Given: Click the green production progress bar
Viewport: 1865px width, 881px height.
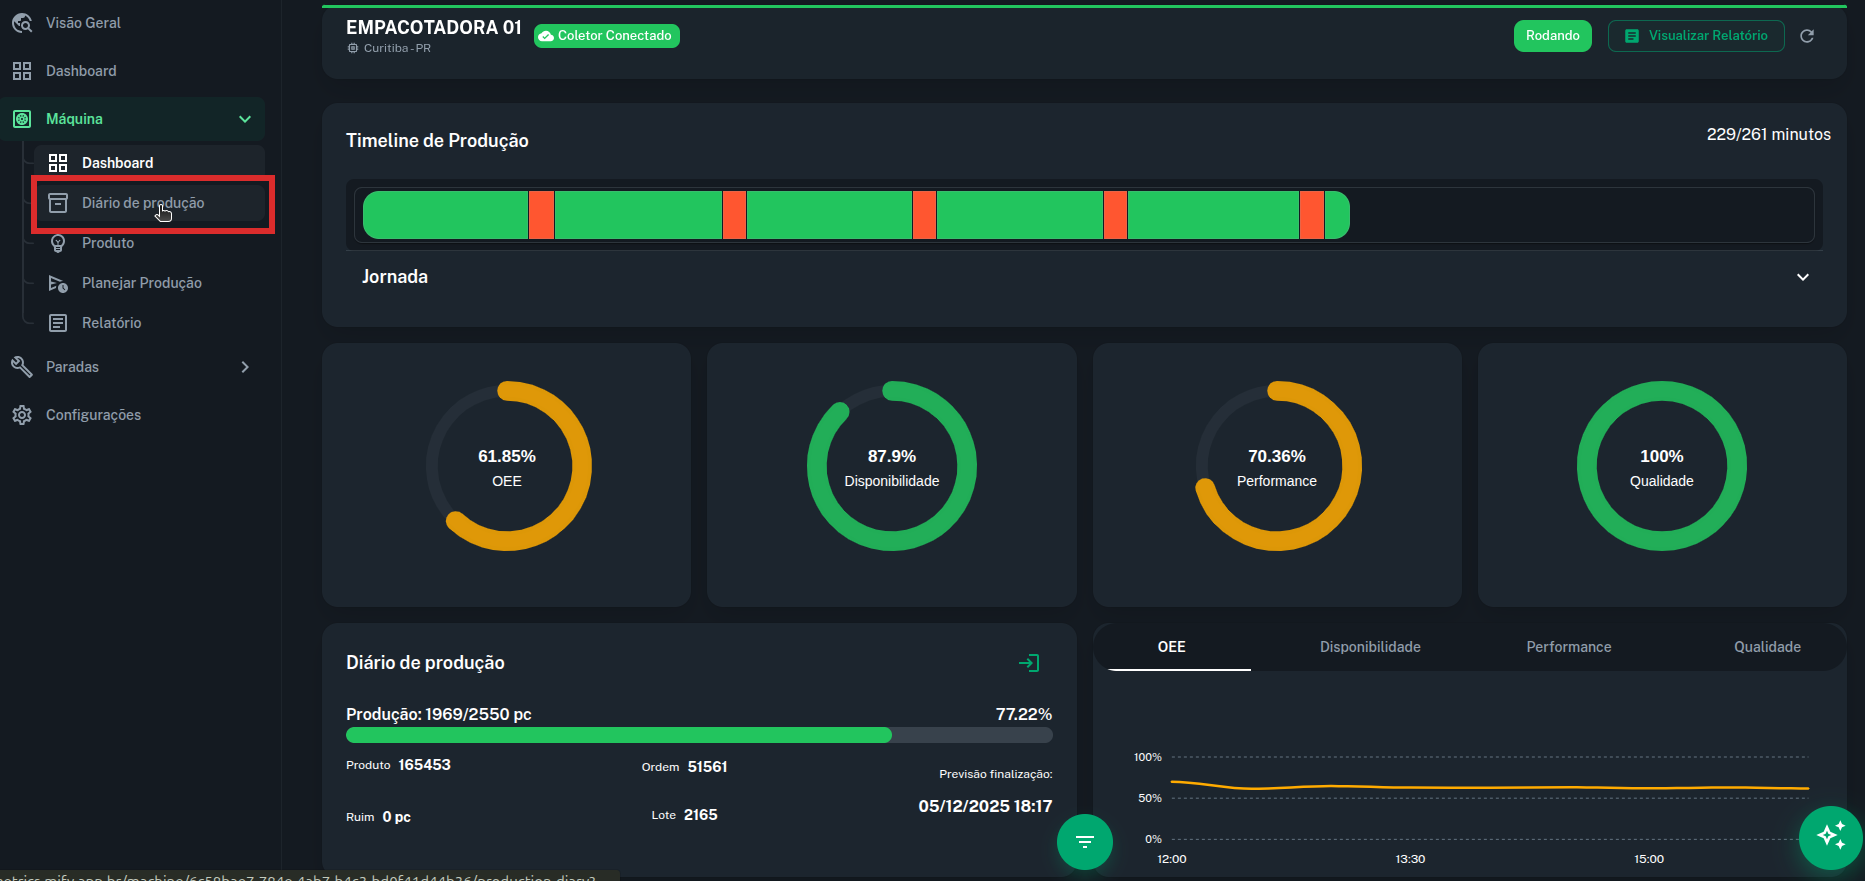Looking at the screenshot, I should click(618, 735).
